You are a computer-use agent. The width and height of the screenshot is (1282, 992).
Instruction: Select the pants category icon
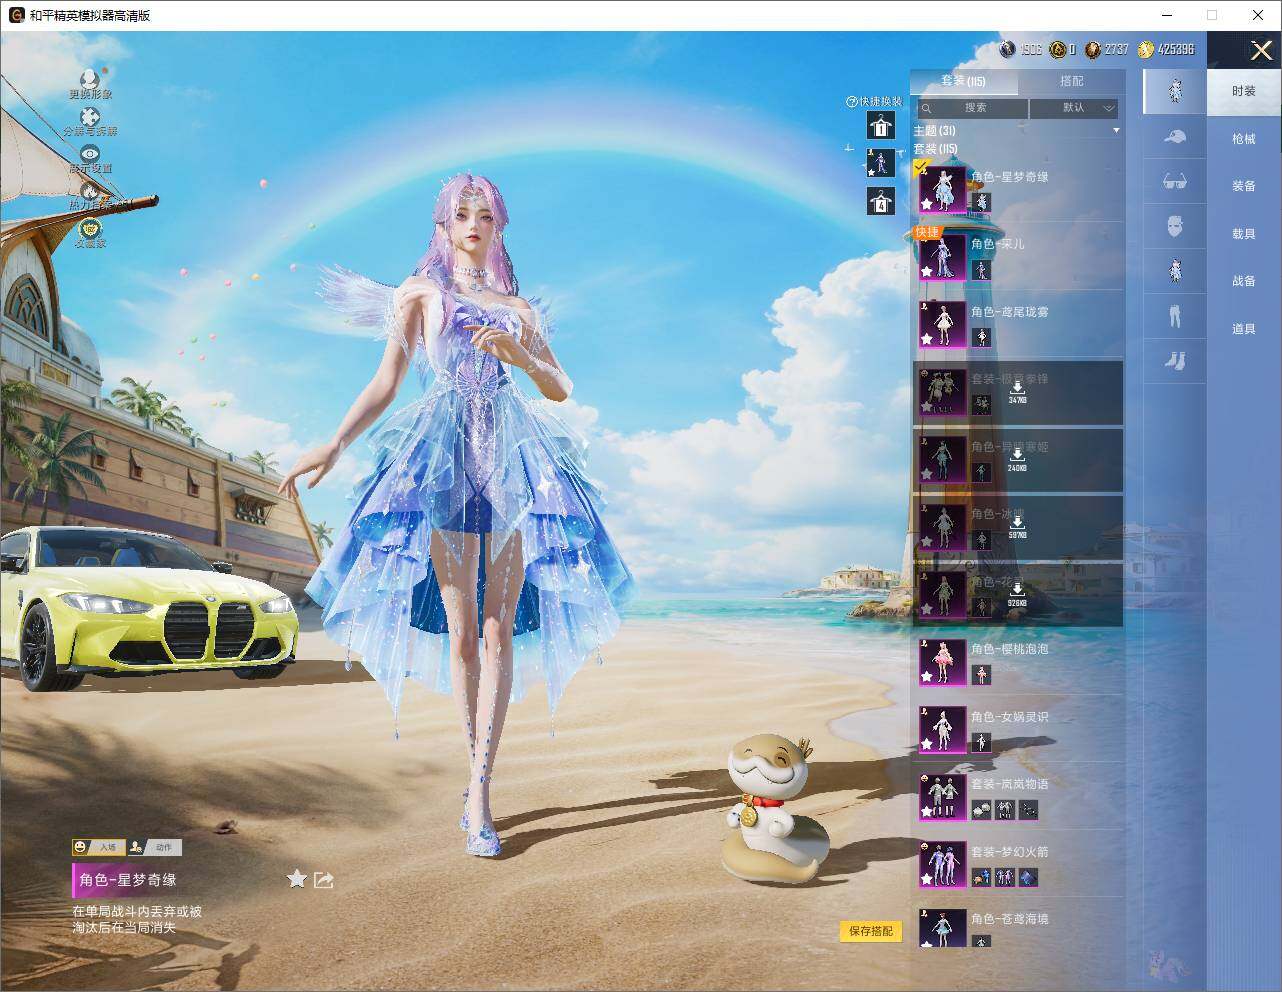pos(1176,315)
